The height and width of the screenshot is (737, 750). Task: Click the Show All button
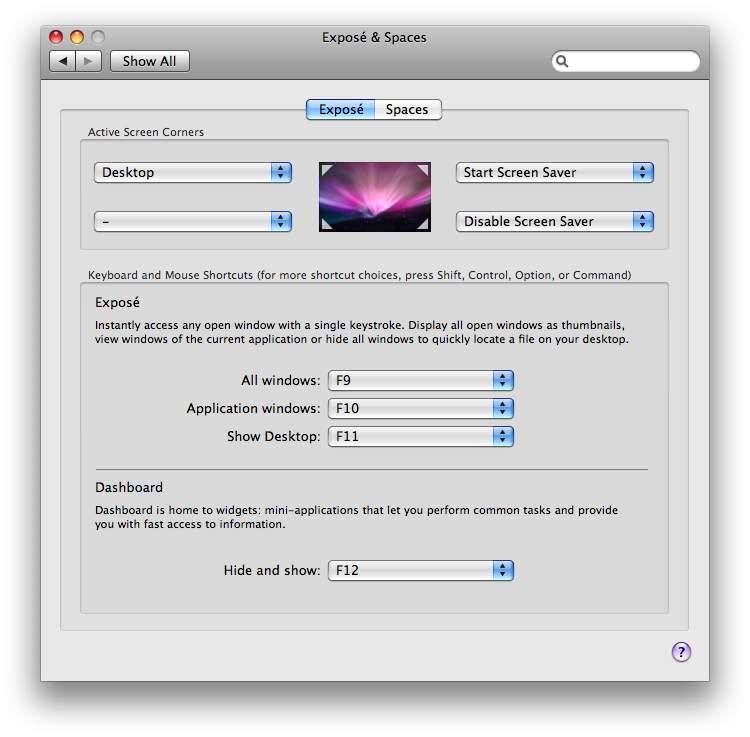(150, 61)
